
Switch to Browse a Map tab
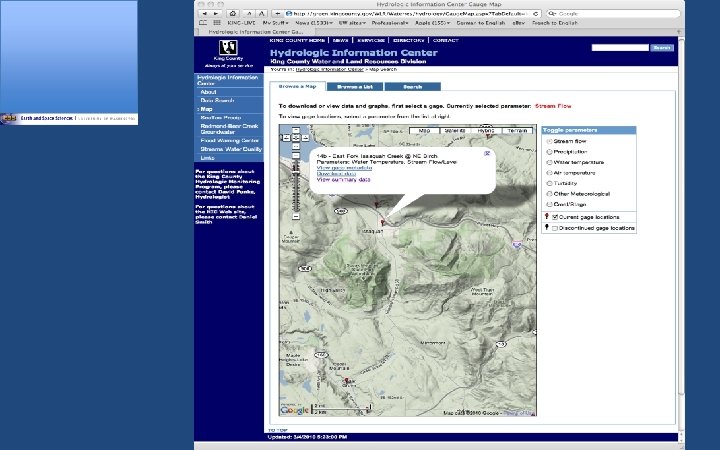pos(298,86)
